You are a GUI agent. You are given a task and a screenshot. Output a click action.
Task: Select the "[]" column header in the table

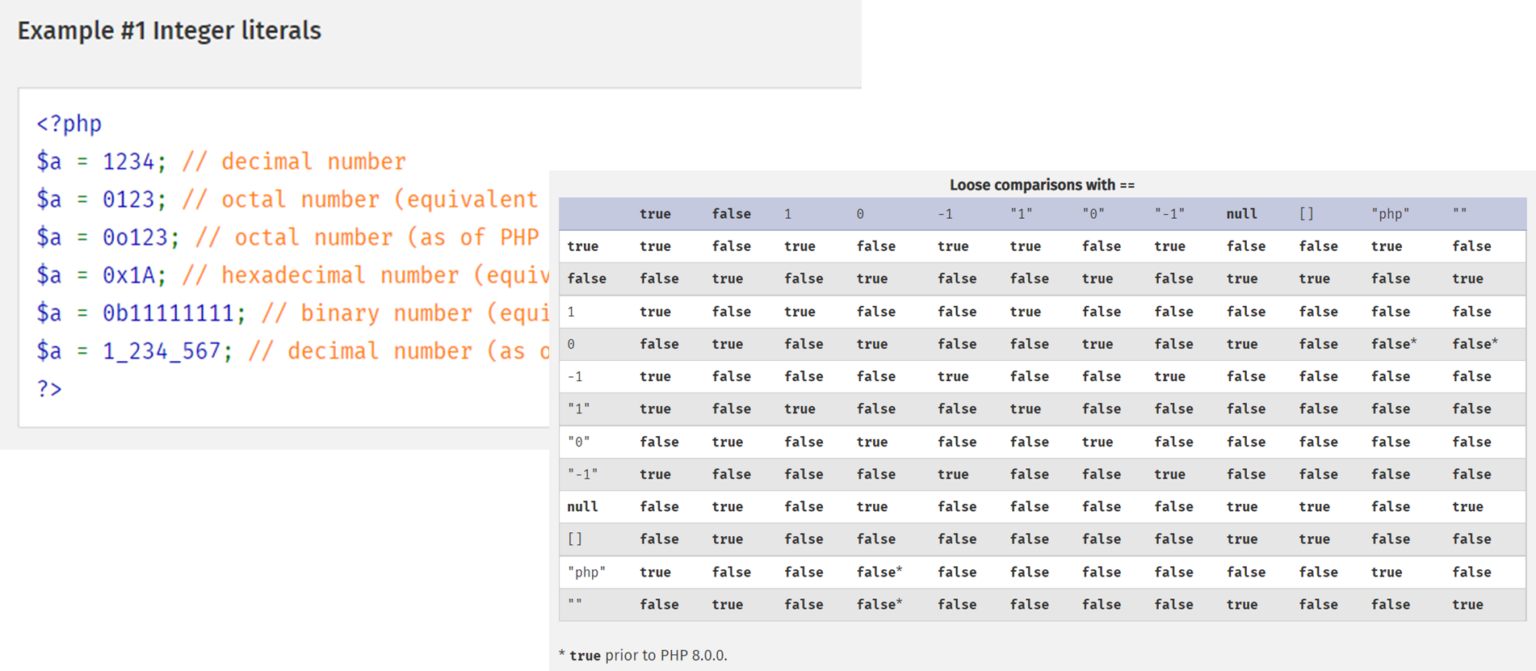tap(1306, 214)
